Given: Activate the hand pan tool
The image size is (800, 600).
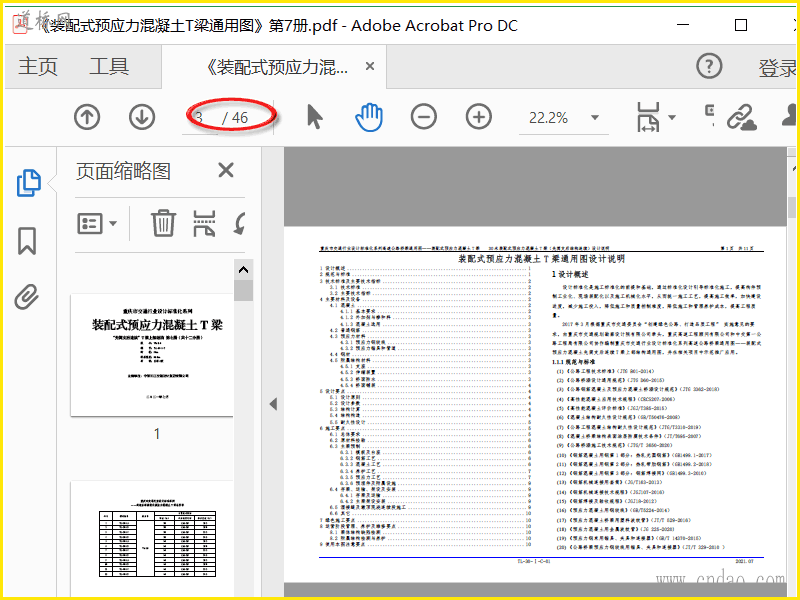Looking at the screenshot, I should (369, 117).
